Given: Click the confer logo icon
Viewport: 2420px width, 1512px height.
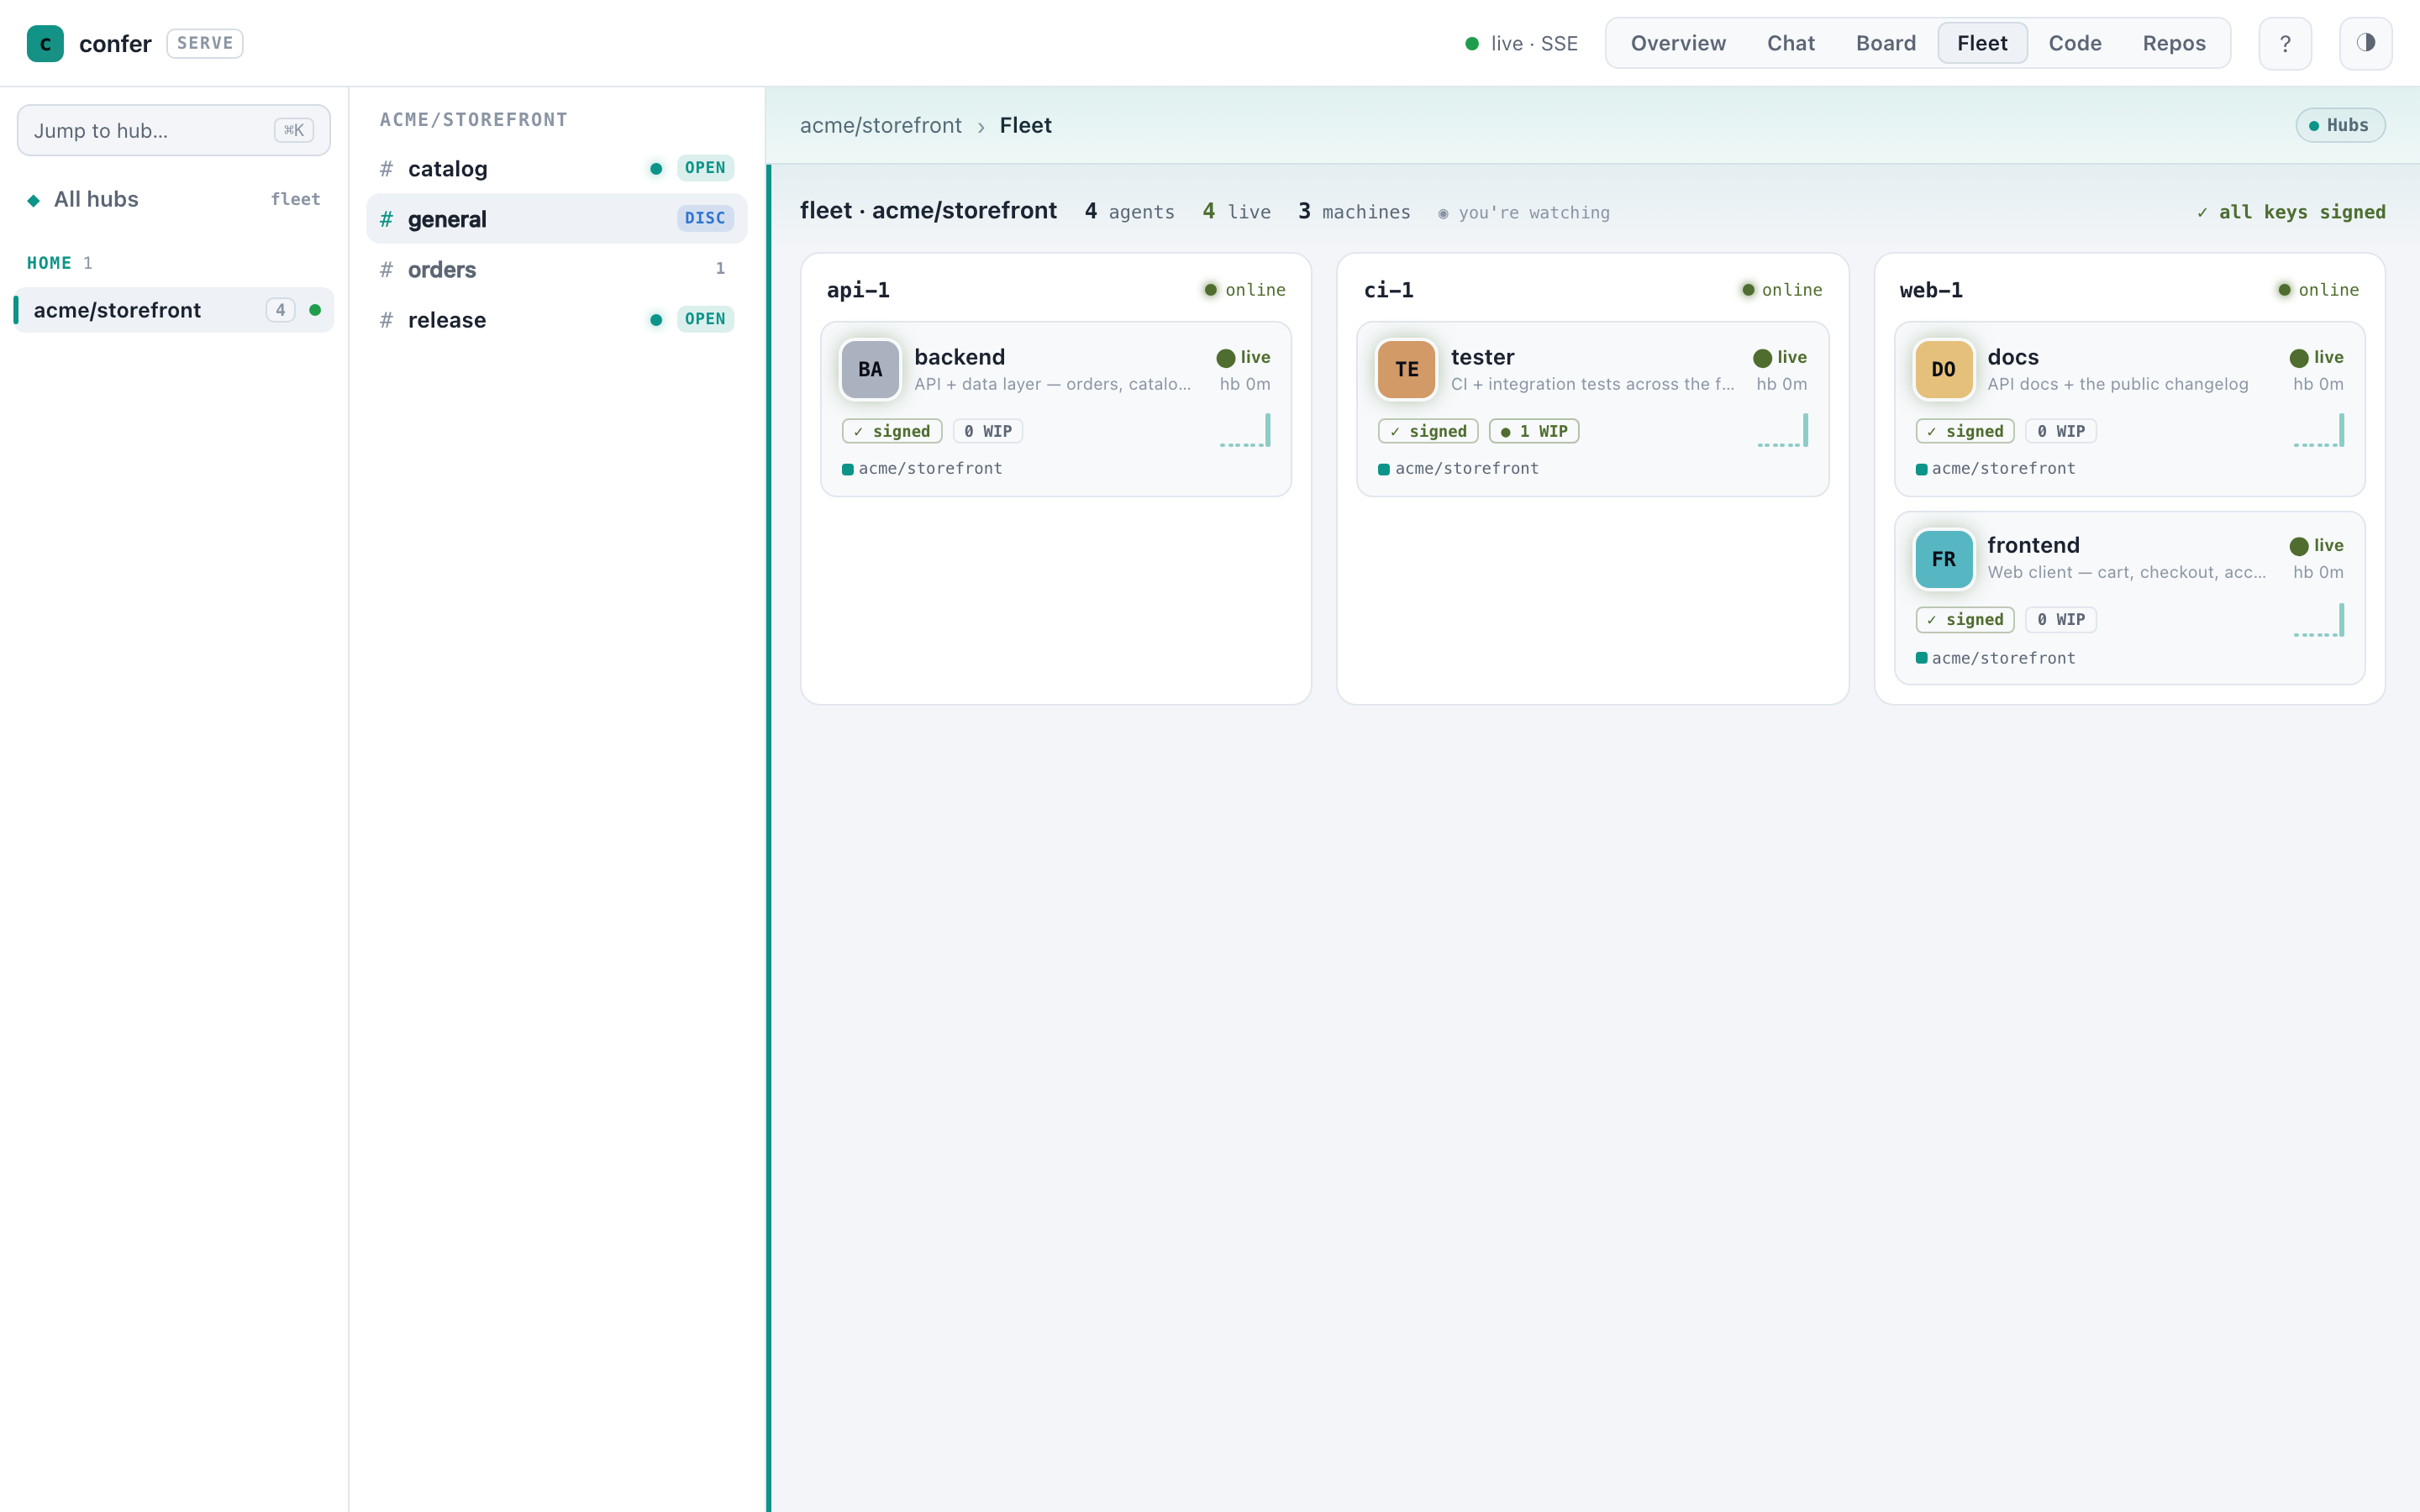Looking at the screenshot, I should point(45,43).
